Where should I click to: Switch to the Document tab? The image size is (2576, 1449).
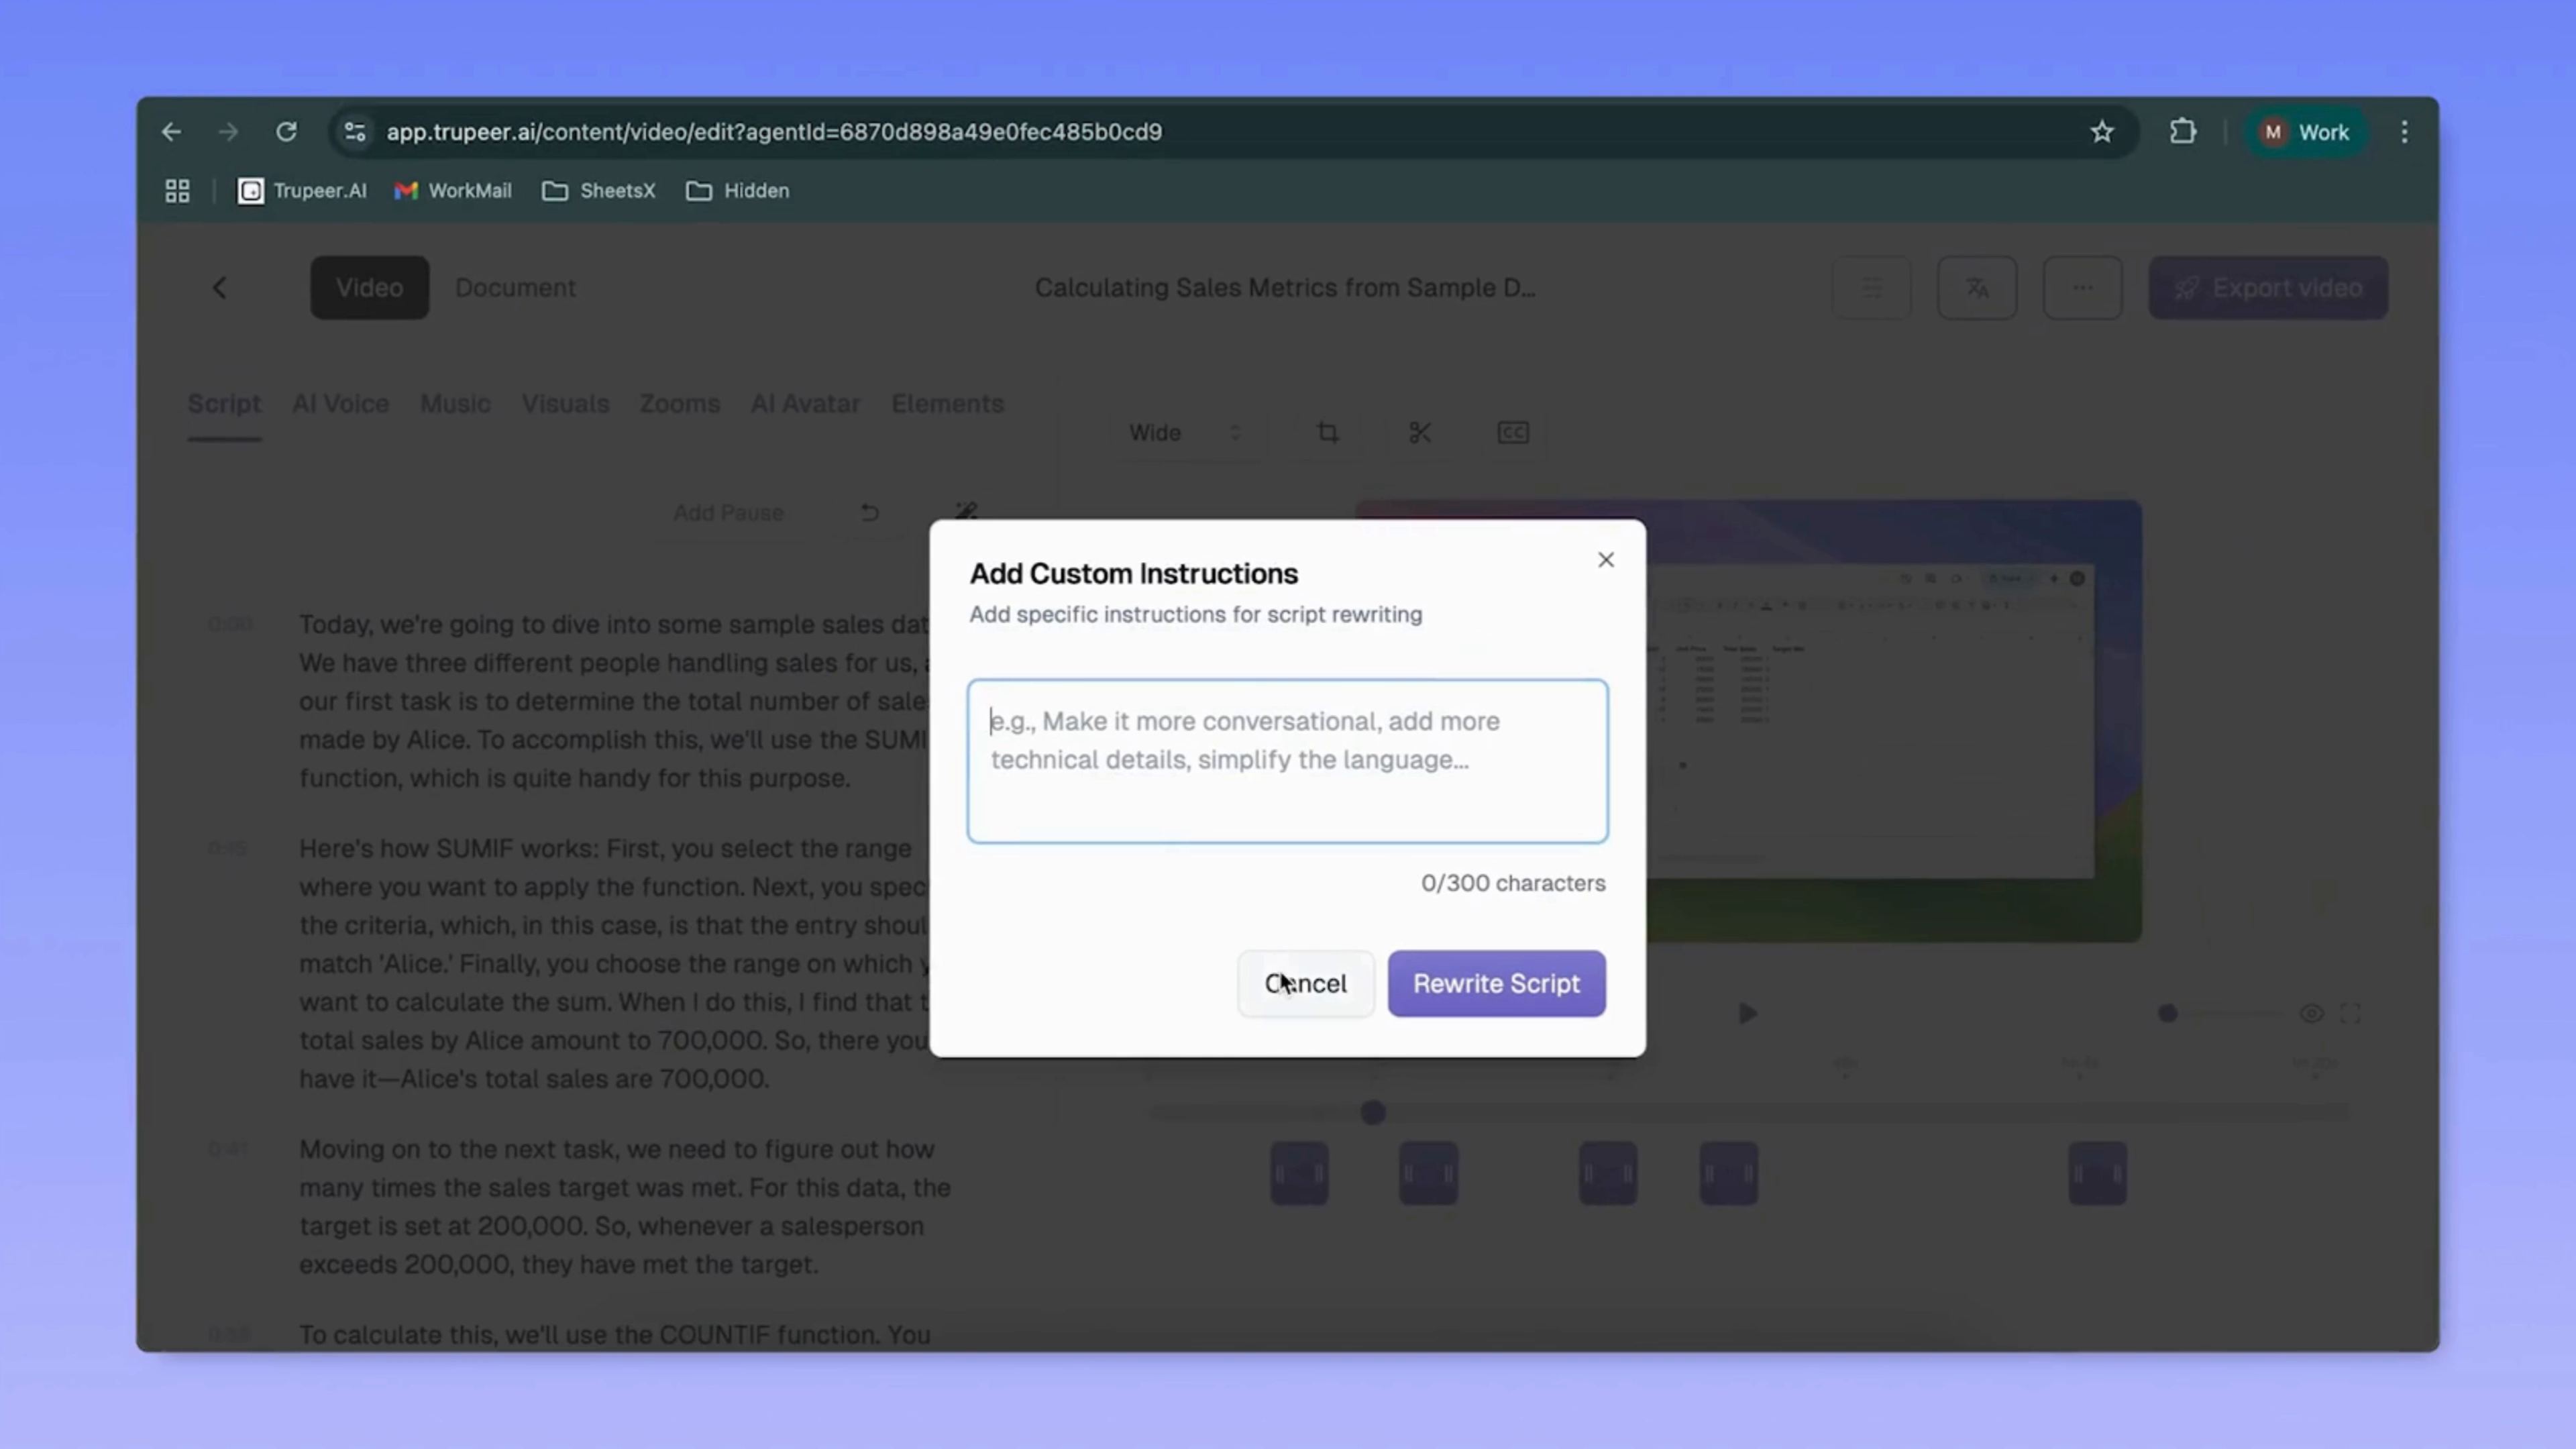pos(515,288)
